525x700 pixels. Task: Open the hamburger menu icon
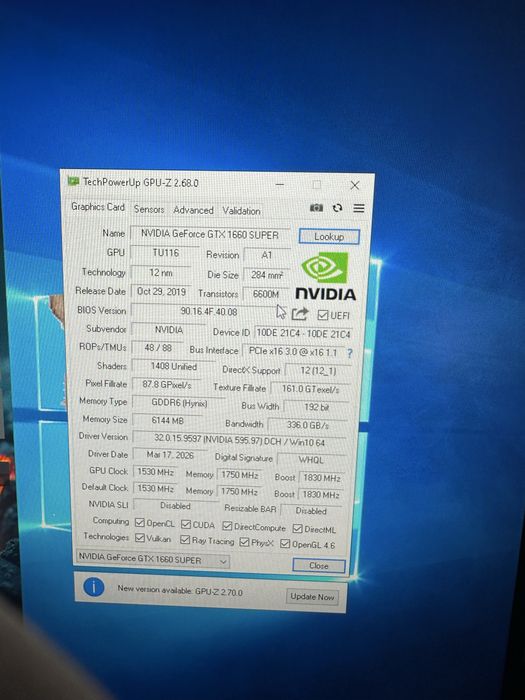[x=359, y=208]
